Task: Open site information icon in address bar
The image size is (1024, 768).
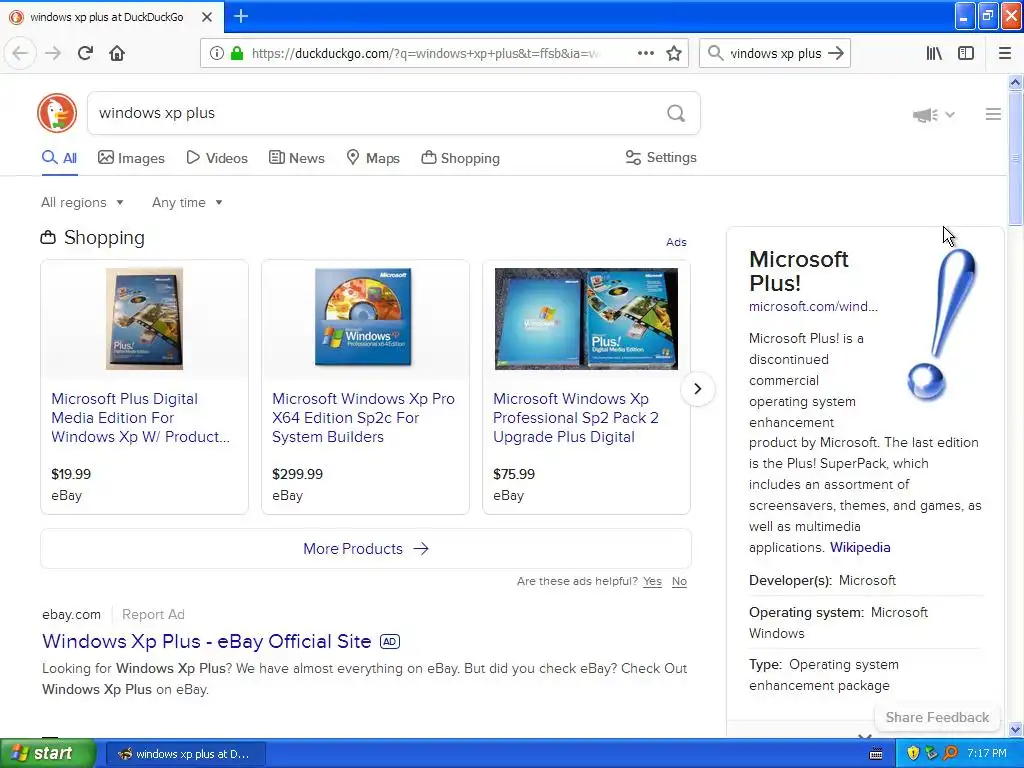Action: click(216, 53)
